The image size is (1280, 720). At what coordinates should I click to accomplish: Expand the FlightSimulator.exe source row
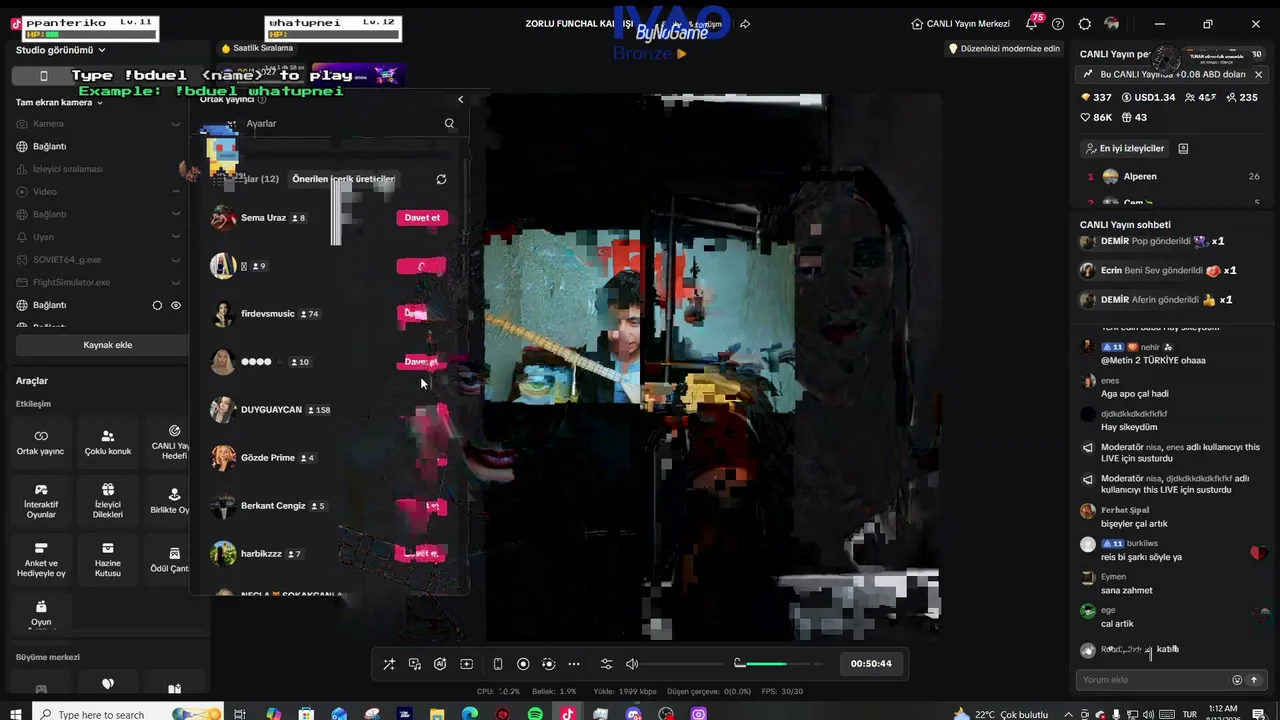(x=100, y=282)
